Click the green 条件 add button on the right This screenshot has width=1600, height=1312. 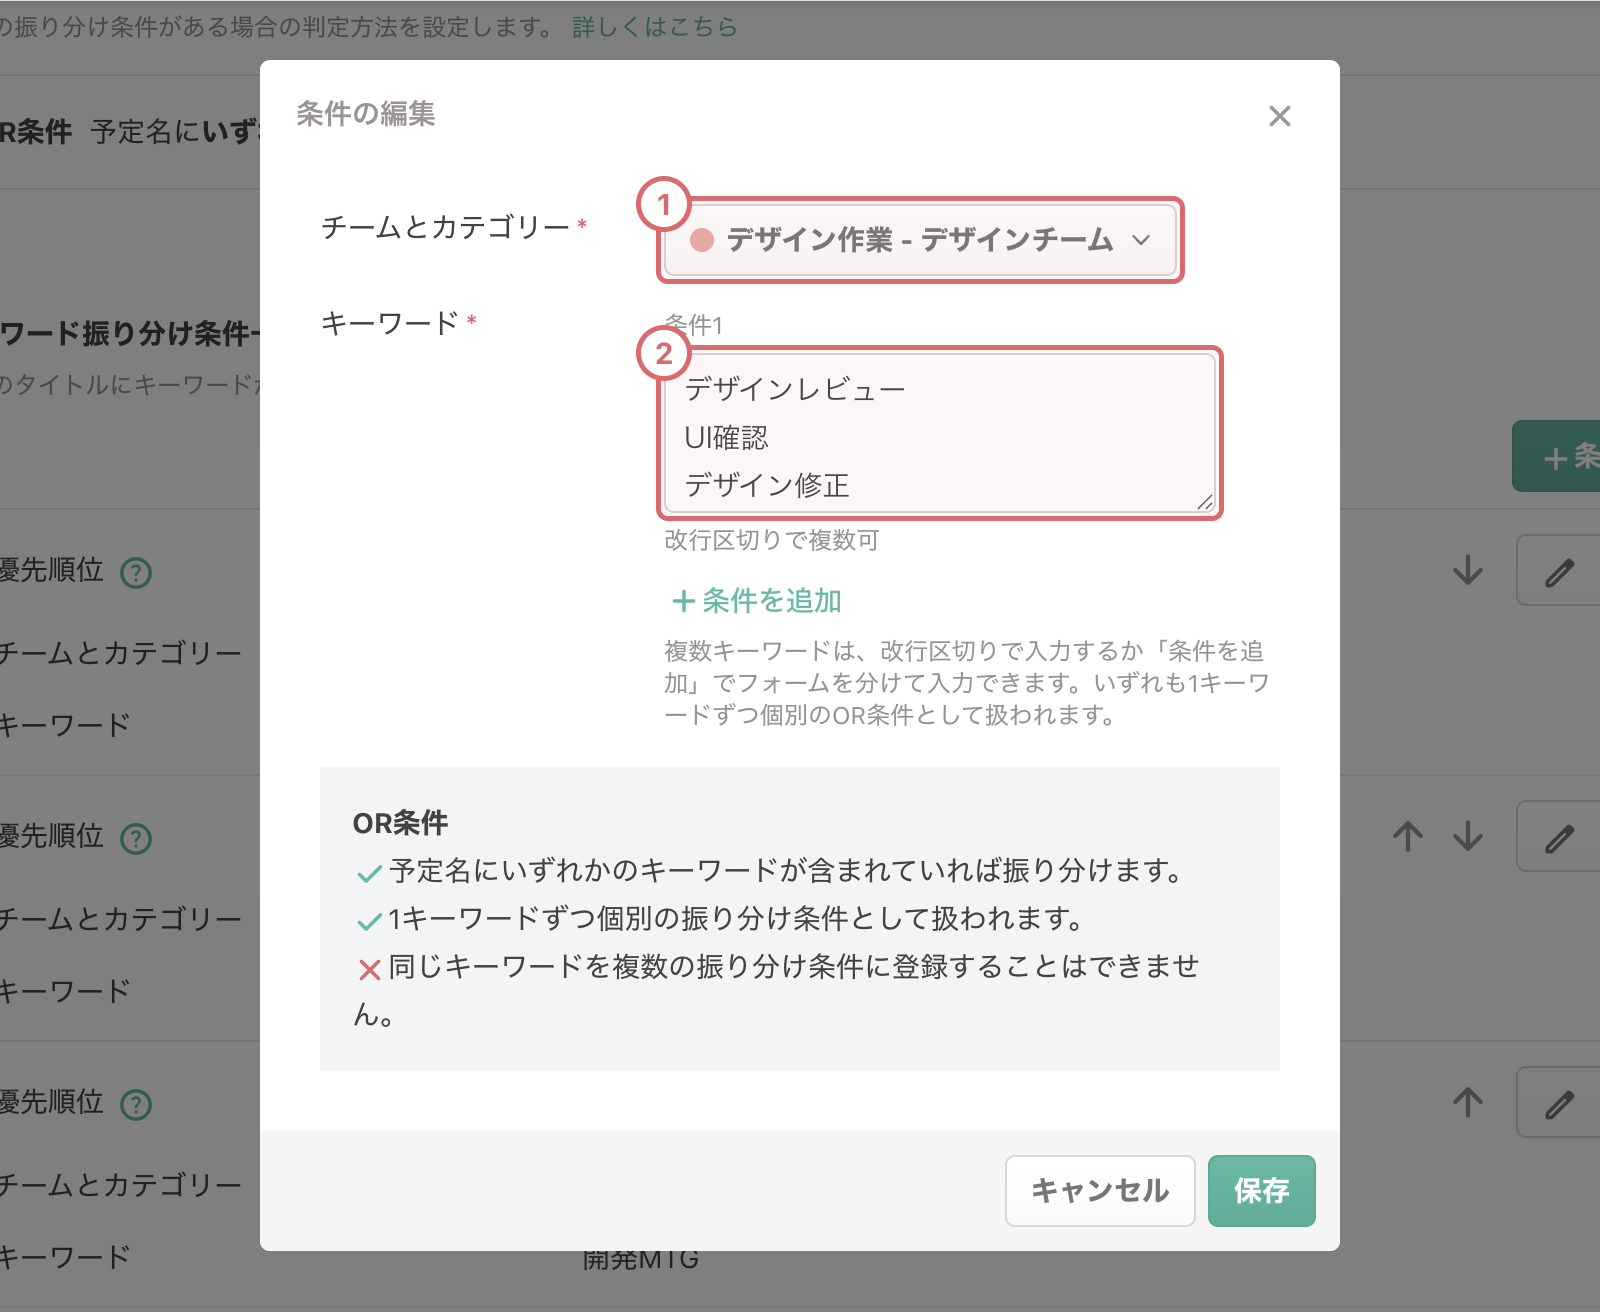click(x=1561, y=457)
